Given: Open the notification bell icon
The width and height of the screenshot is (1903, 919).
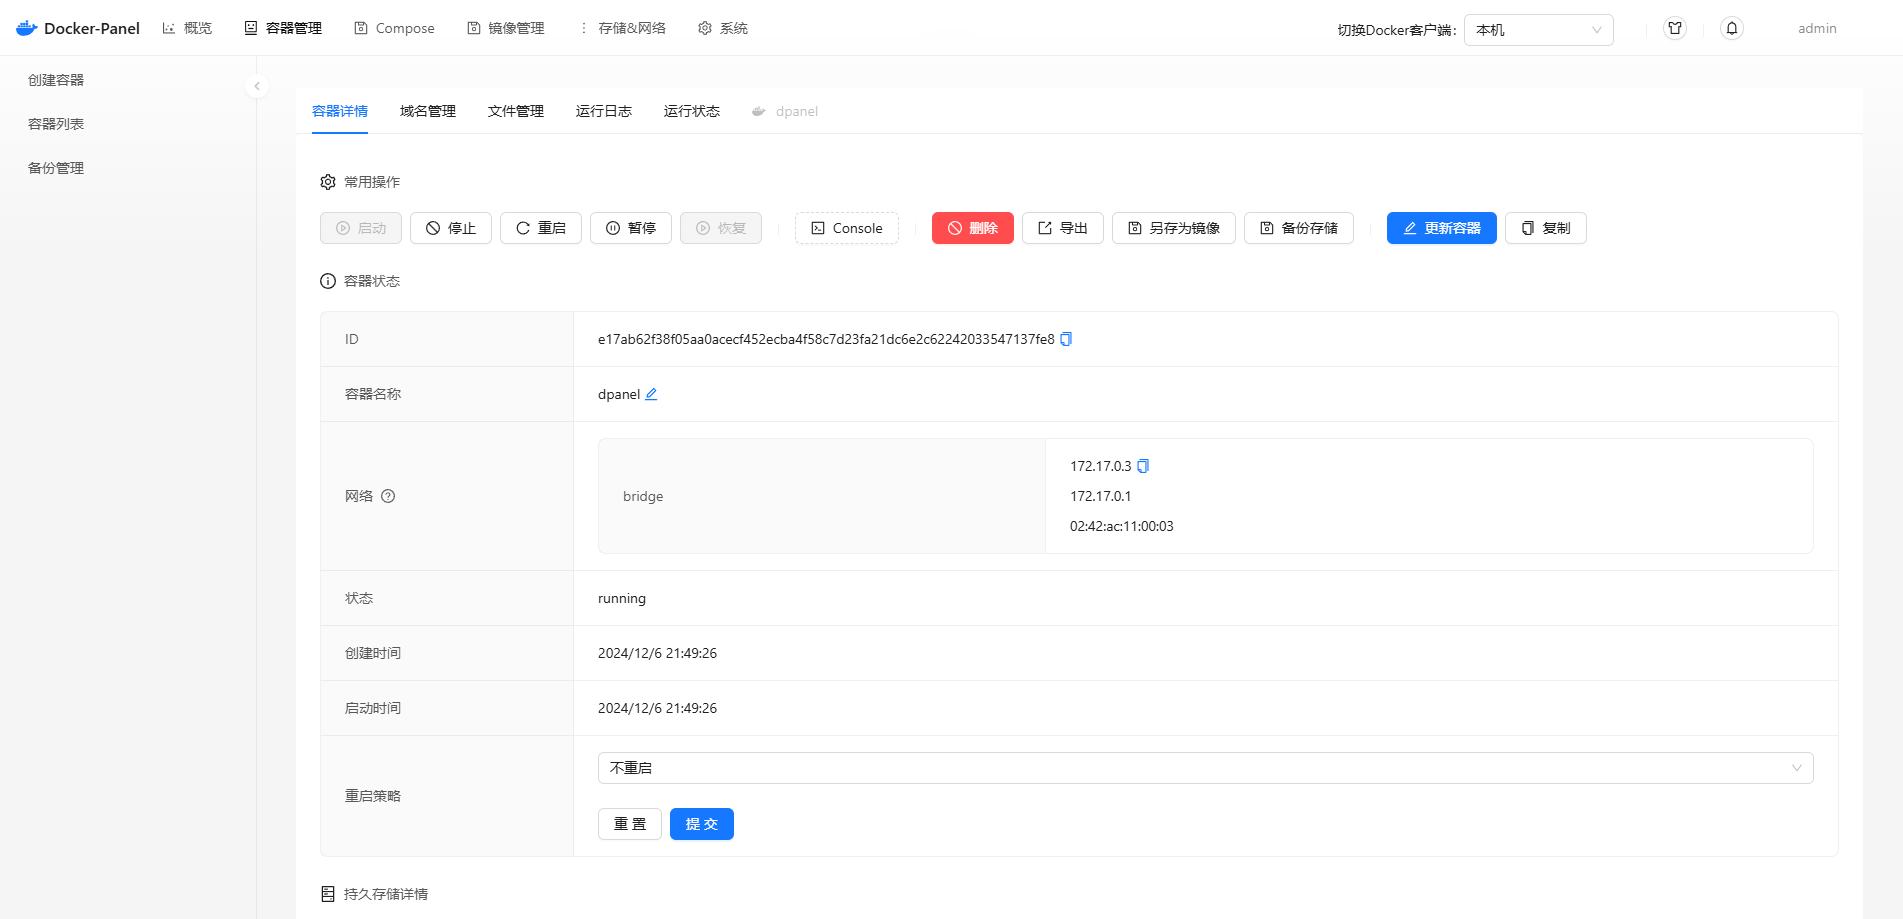Looking at the screenshot, I should click(x=1732, y=29).
